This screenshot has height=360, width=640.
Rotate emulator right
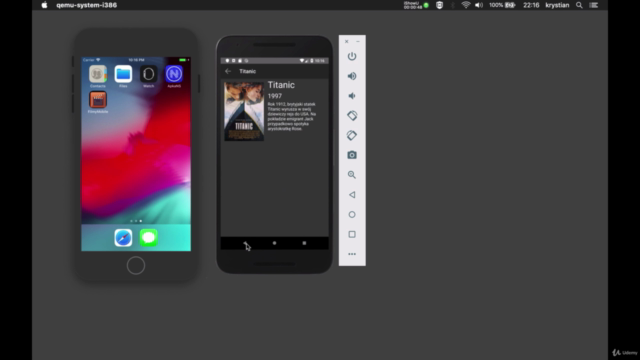[352, 135]
